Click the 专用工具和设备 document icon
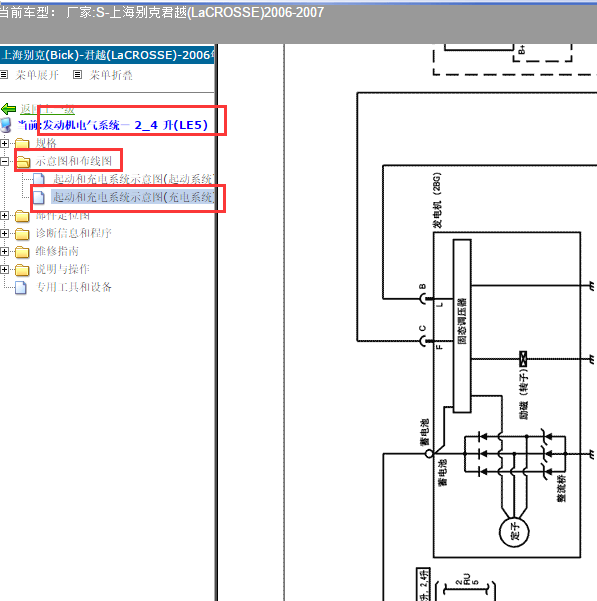Image resolution: width=597 pixels, height=601 pixels. click(x=21, y=287)
